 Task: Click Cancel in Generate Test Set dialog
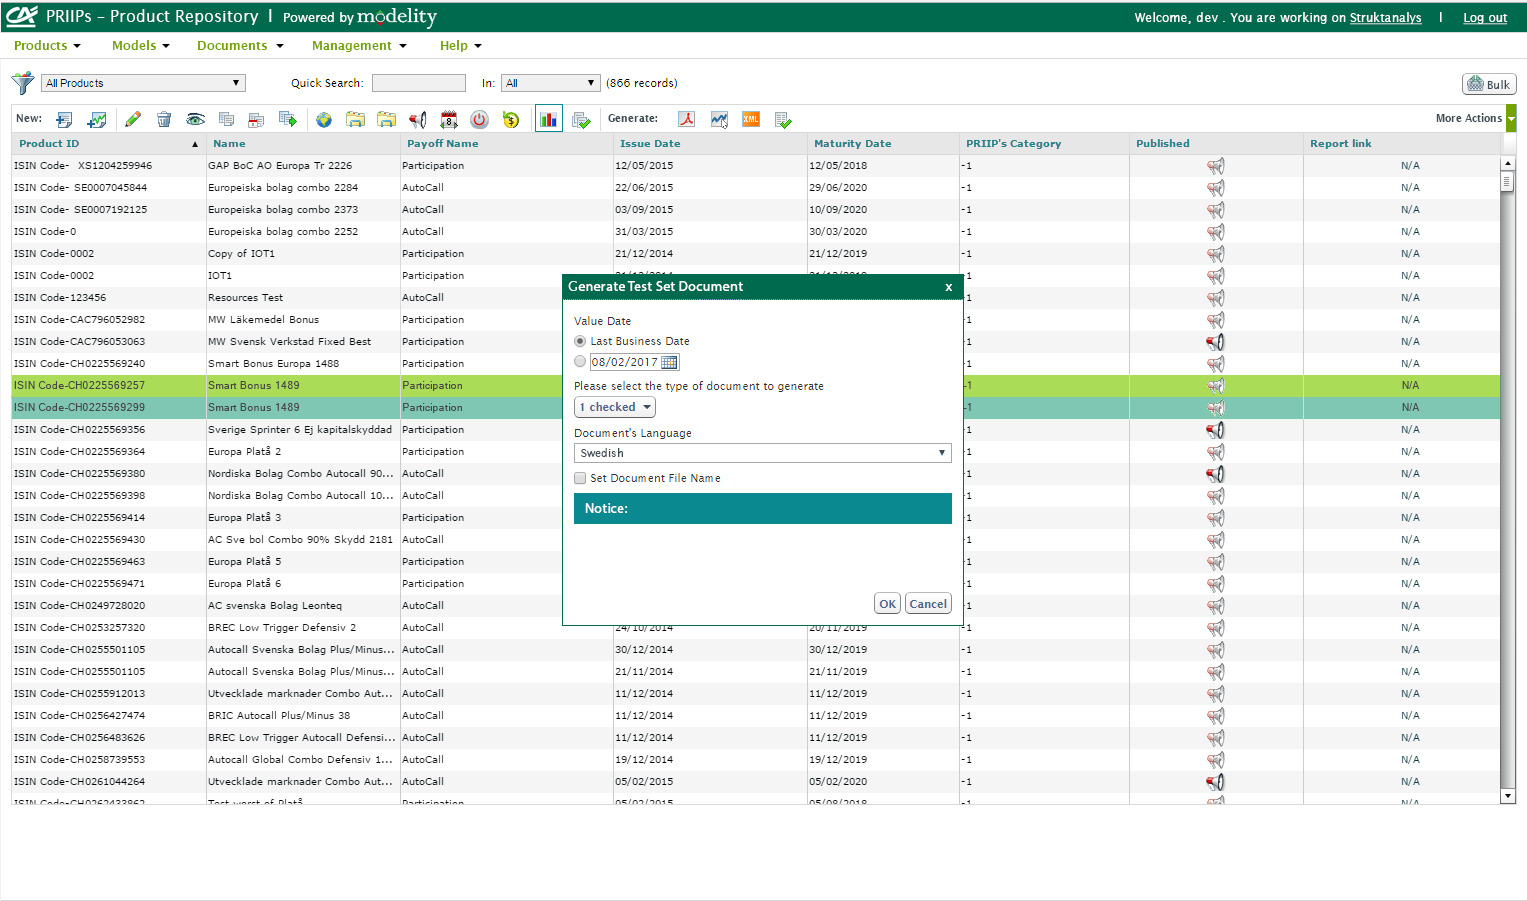(928, 604)
